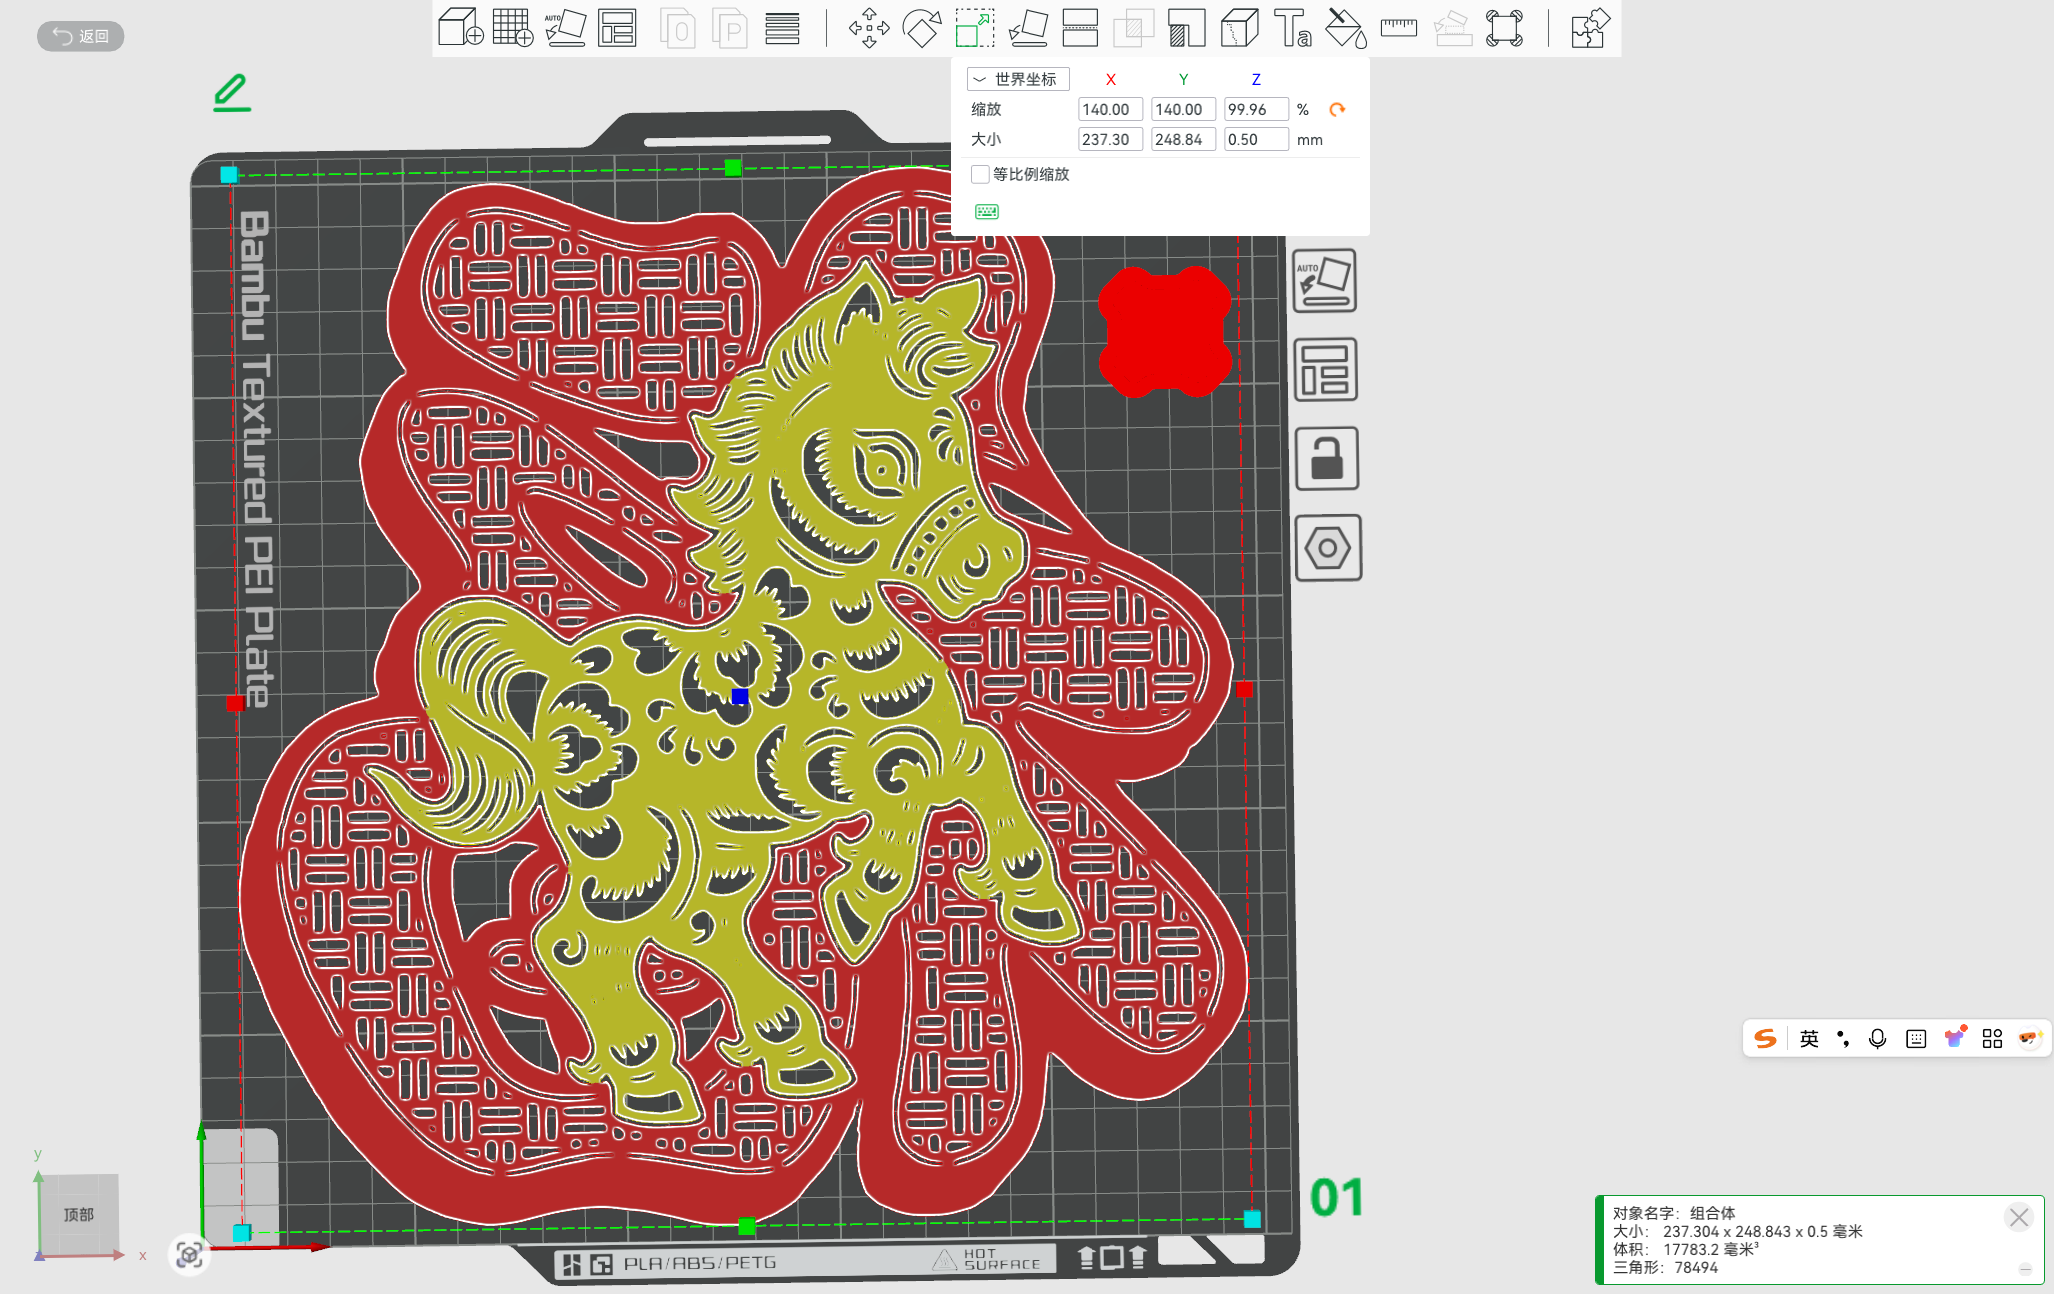Click the 顶部 view cube face

[x=79, y=1214]
